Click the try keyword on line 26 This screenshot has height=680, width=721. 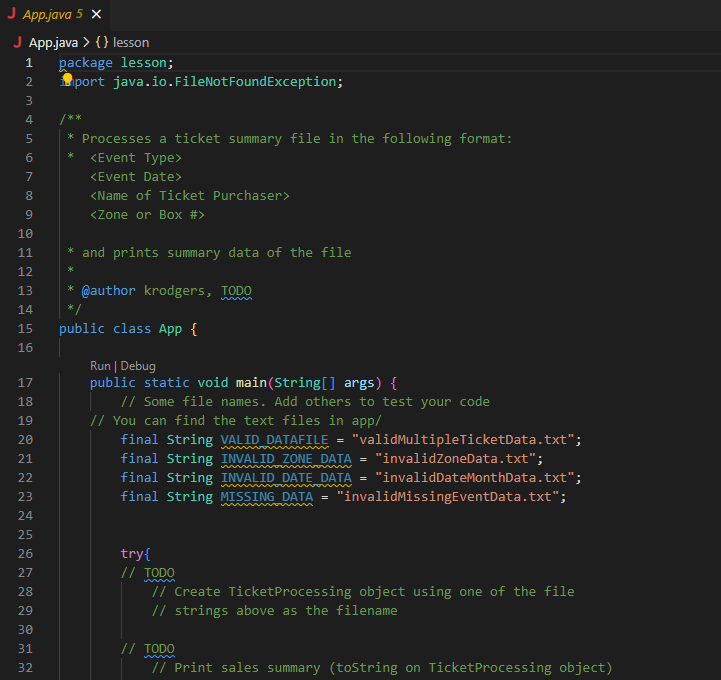click(x=132, y=554)
